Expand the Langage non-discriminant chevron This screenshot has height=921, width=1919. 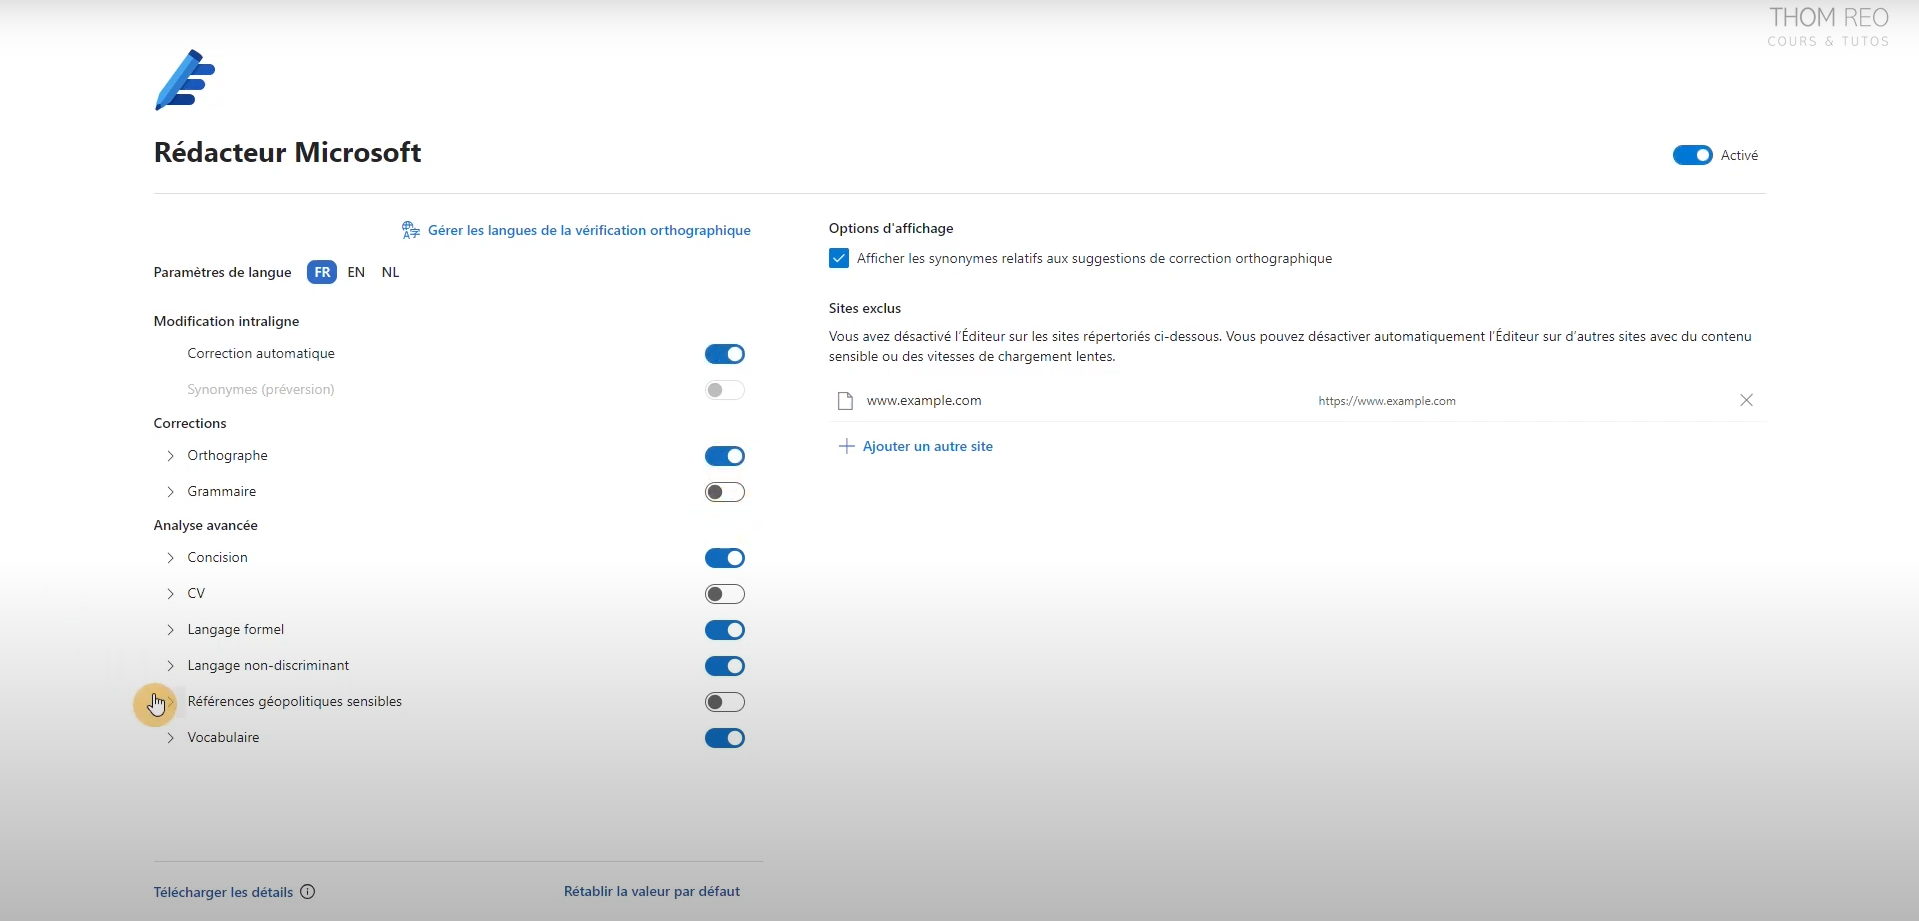(170, 666)
